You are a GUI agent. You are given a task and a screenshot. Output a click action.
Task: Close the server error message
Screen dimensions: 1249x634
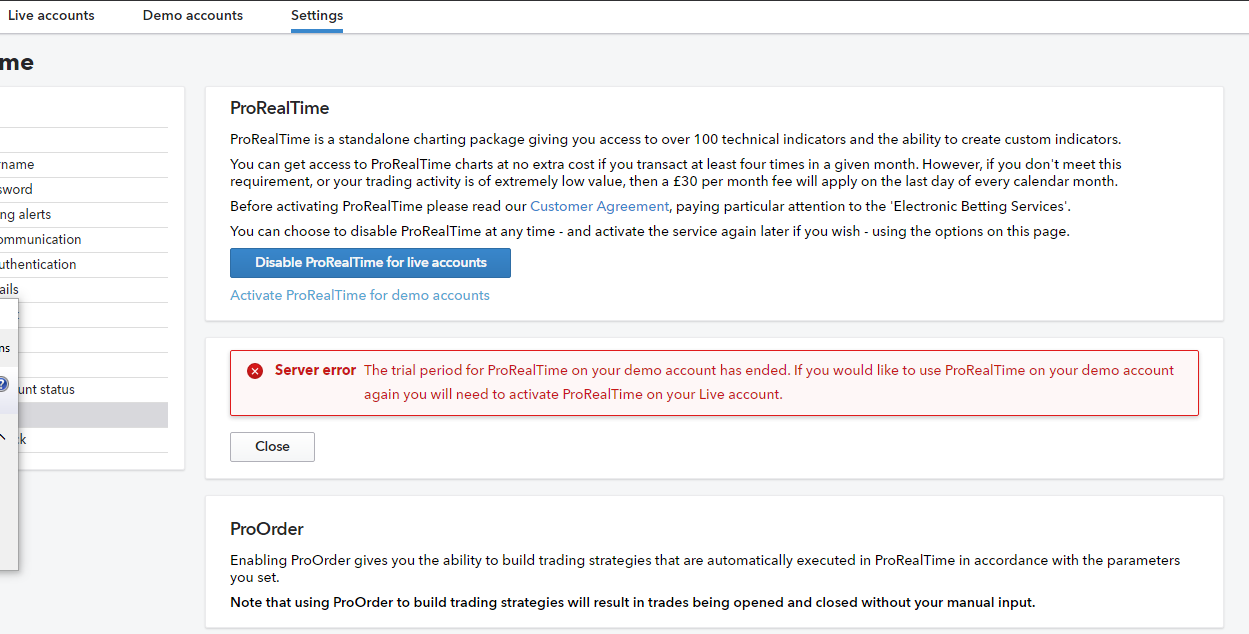click(272, 447)
